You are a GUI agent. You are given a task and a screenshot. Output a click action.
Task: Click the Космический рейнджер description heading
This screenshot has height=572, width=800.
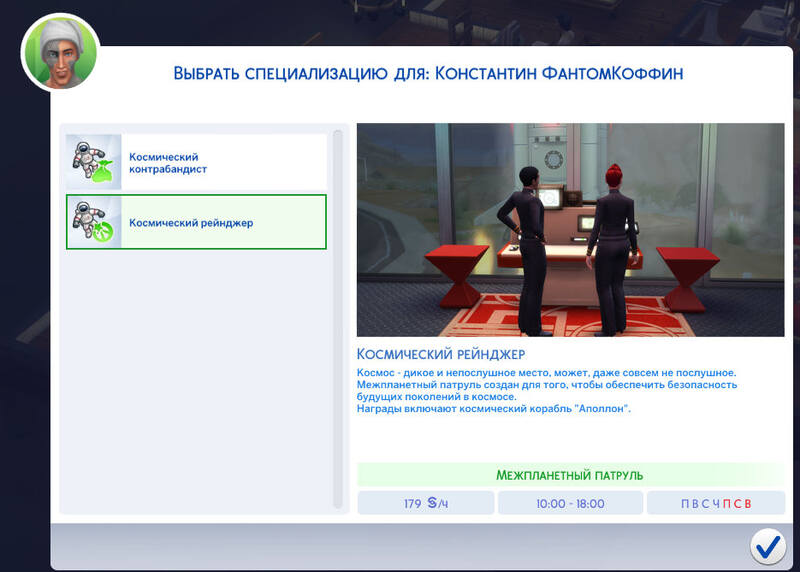click(441, 355)
